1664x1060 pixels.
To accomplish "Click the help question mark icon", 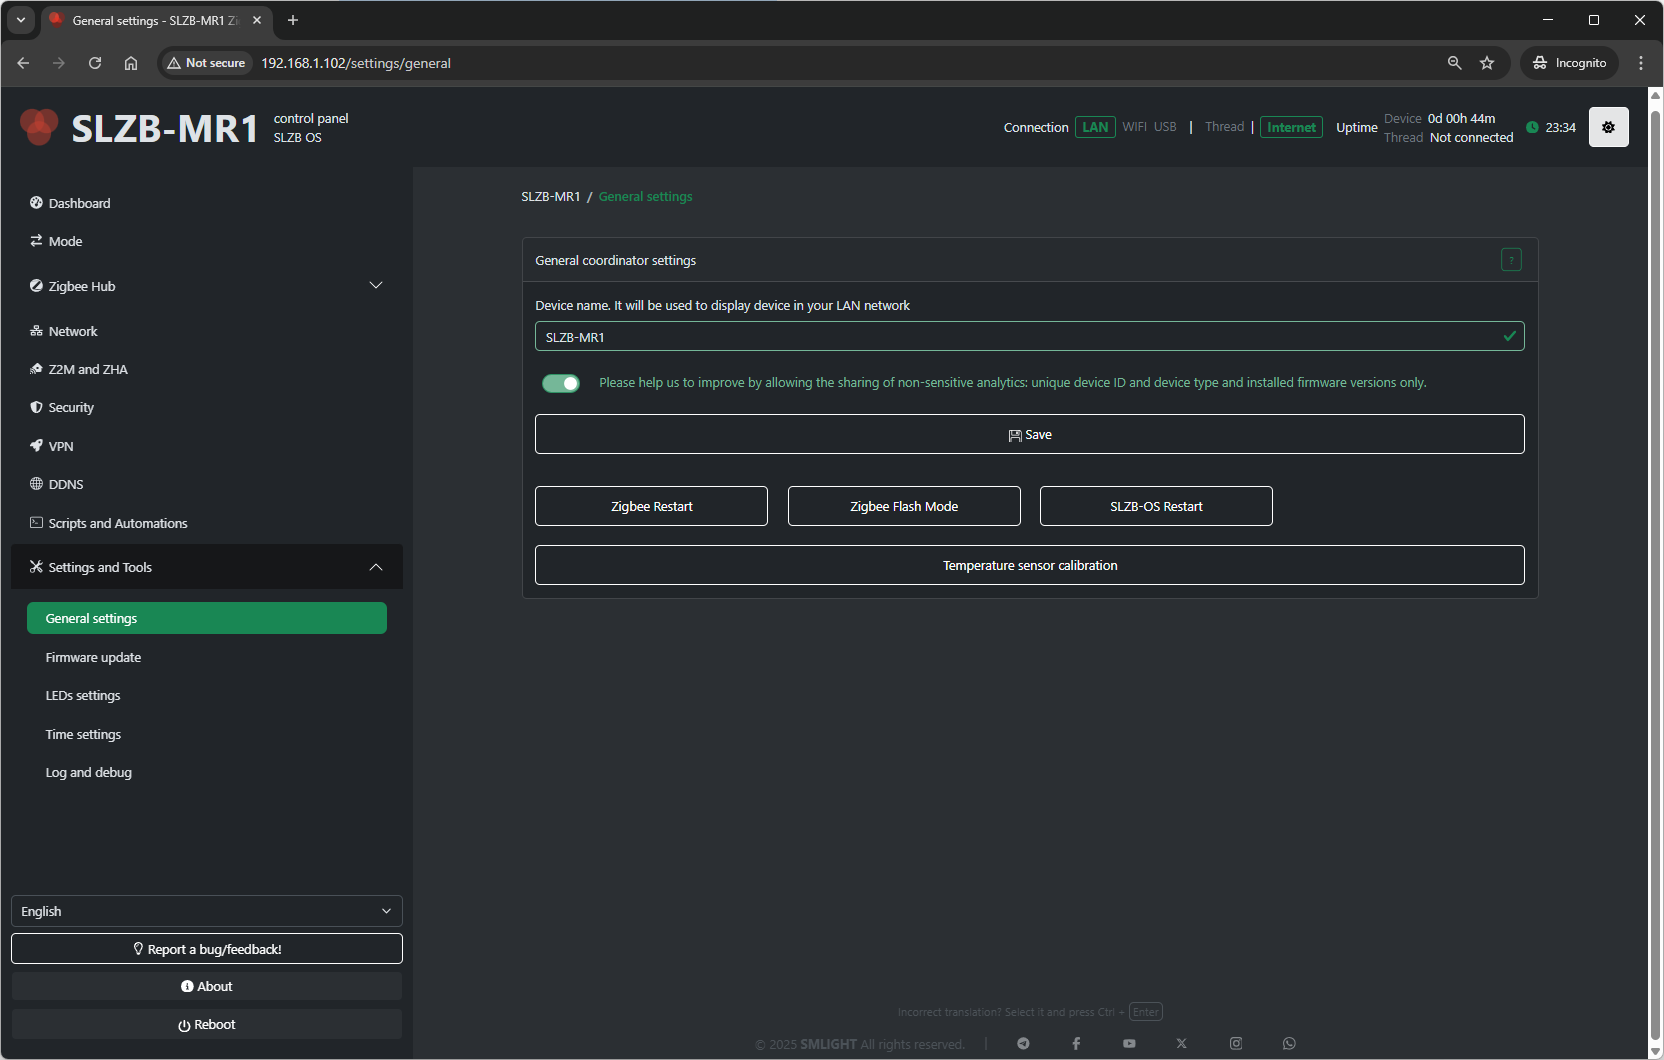I will point(1511,260).
